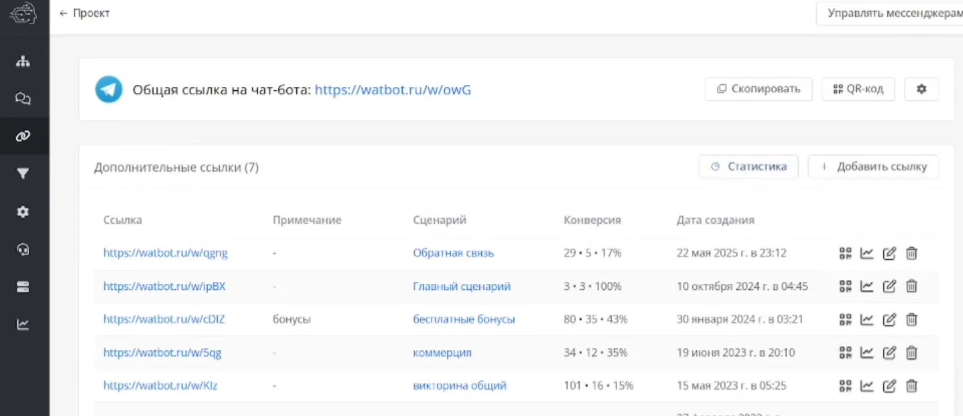The image size is (963, 416).
Task: Open the general chatbot link watbot.ru/w/owG
Action: tap(392, 89)
